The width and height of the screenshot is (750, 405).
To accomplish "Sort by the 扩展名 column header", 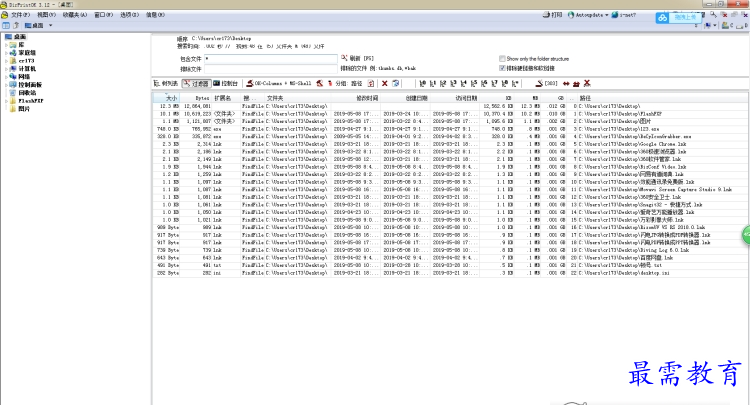I will 226,98.
